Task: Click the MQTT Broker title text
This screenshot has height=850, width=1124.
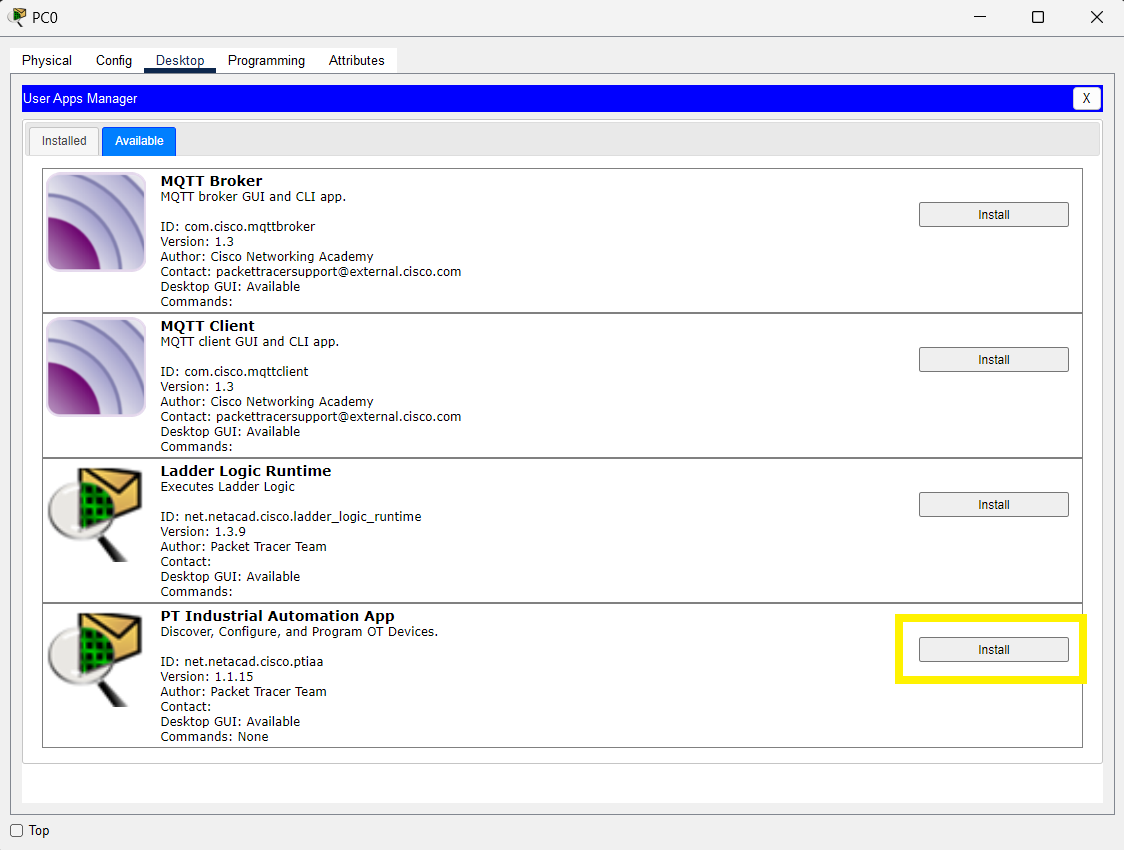Action: (211, 181)
